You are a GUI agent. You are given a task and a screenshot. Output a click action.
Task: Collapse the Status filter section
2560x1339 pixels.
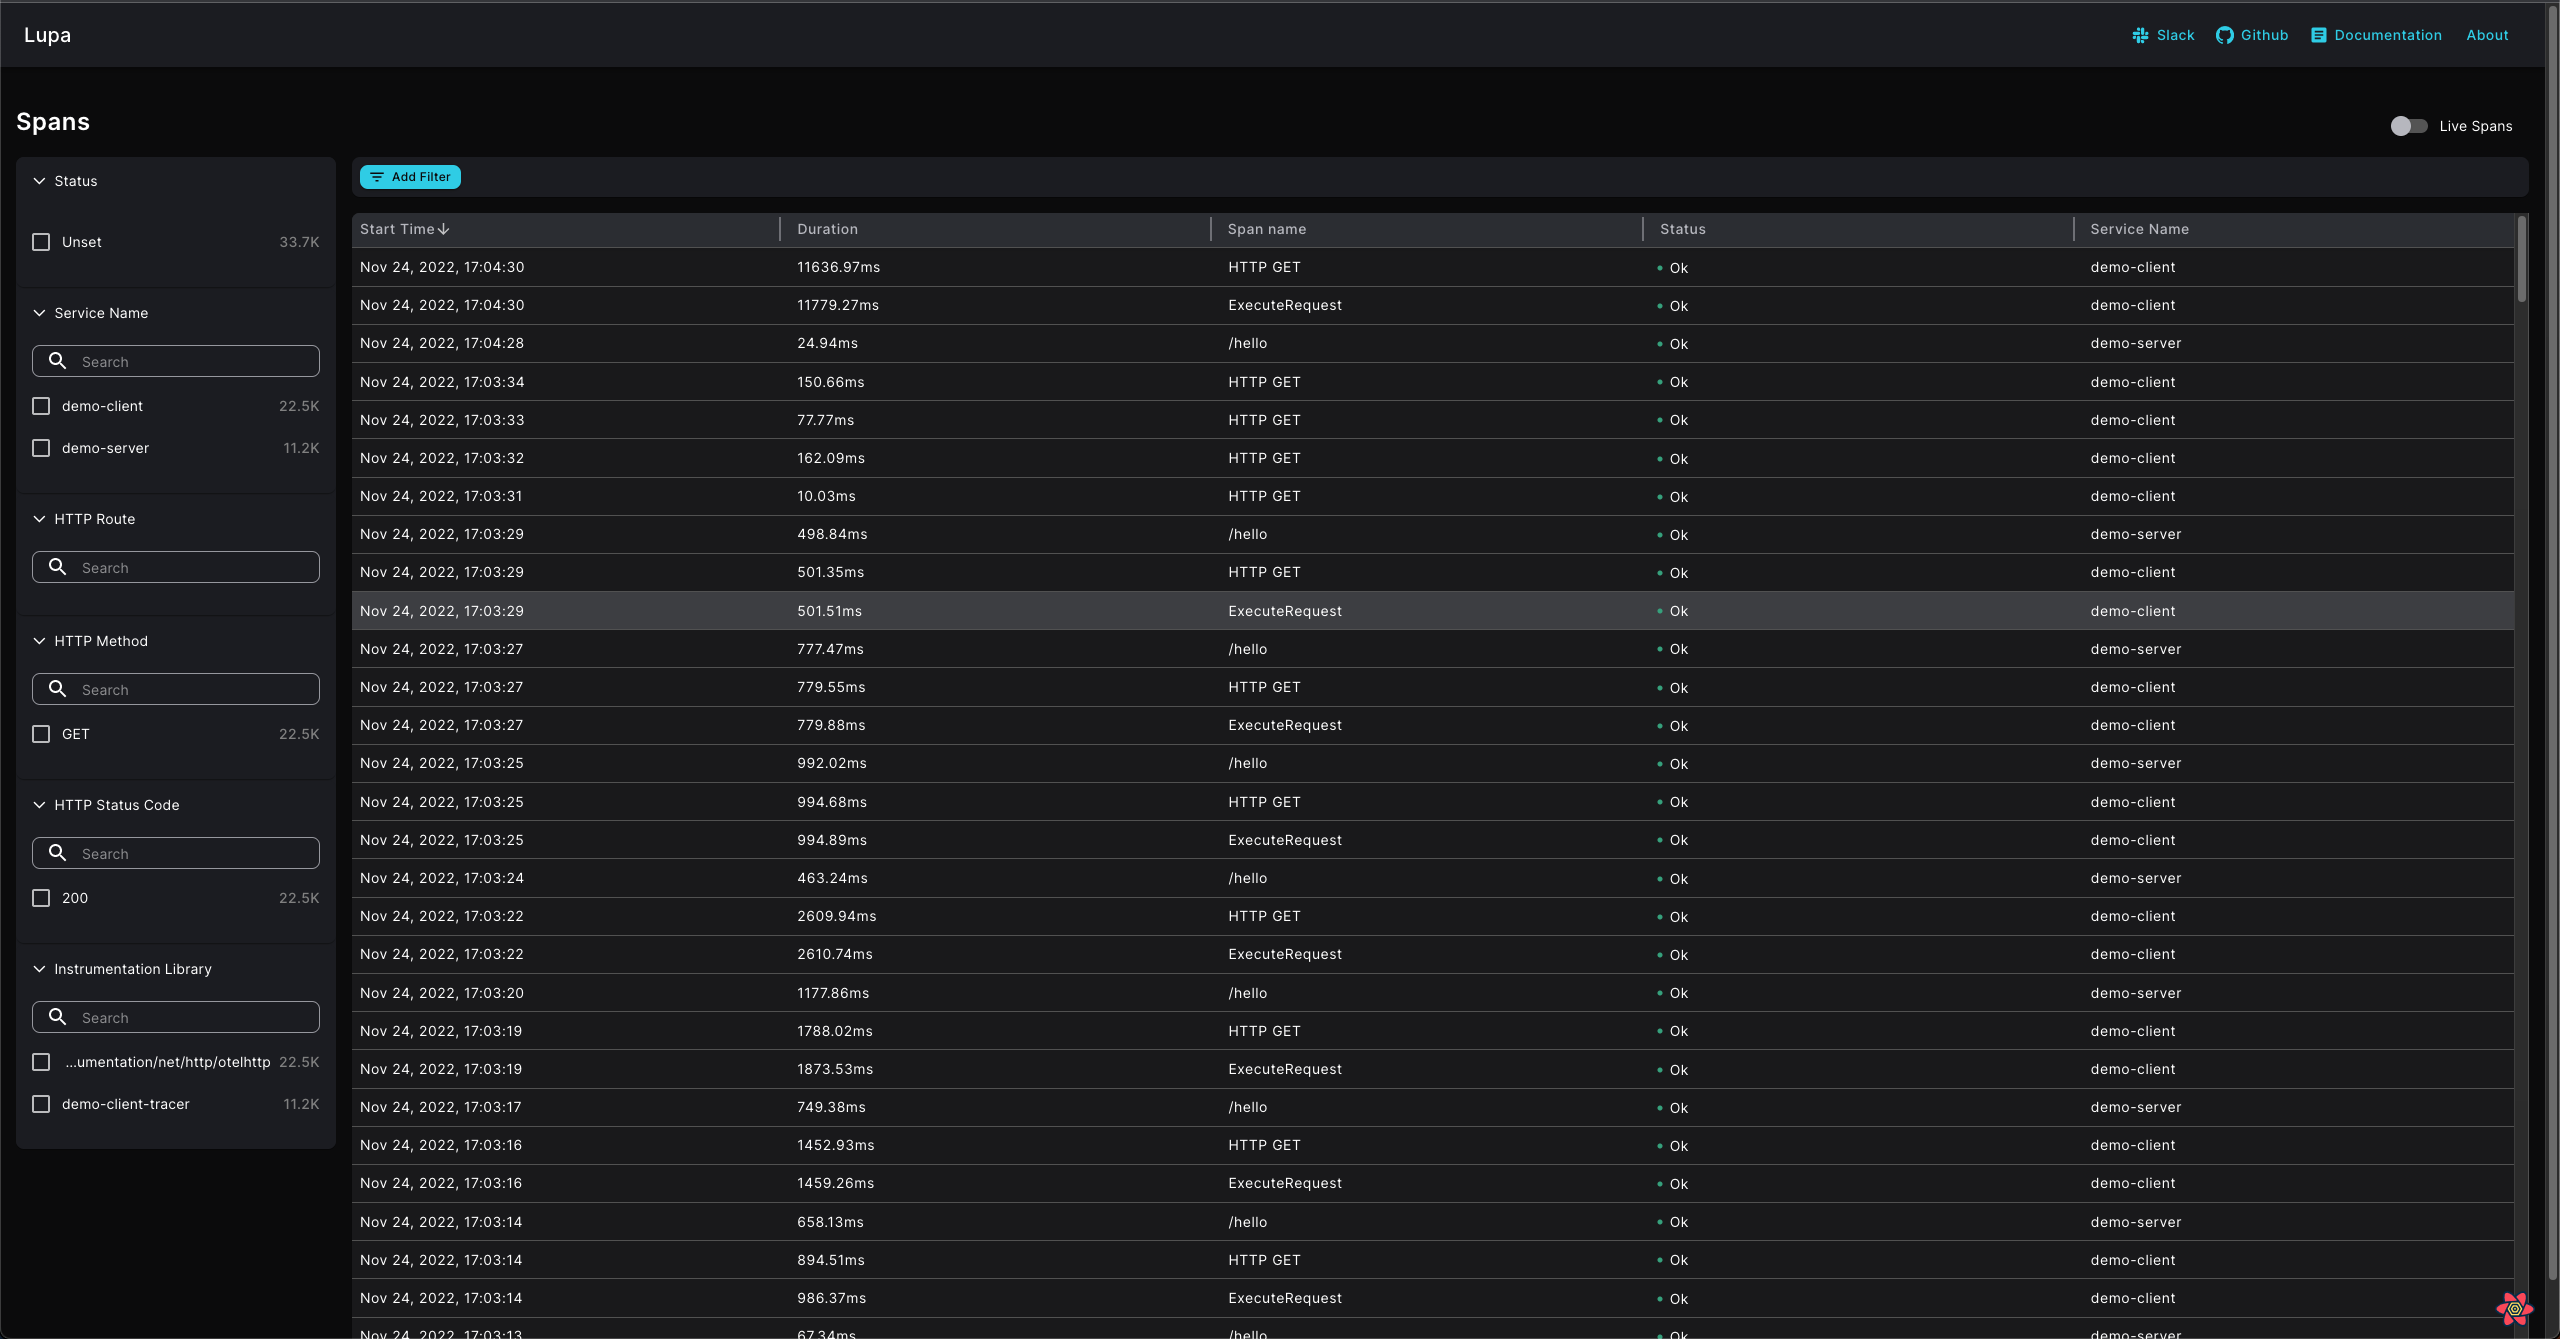pos(40,181)
